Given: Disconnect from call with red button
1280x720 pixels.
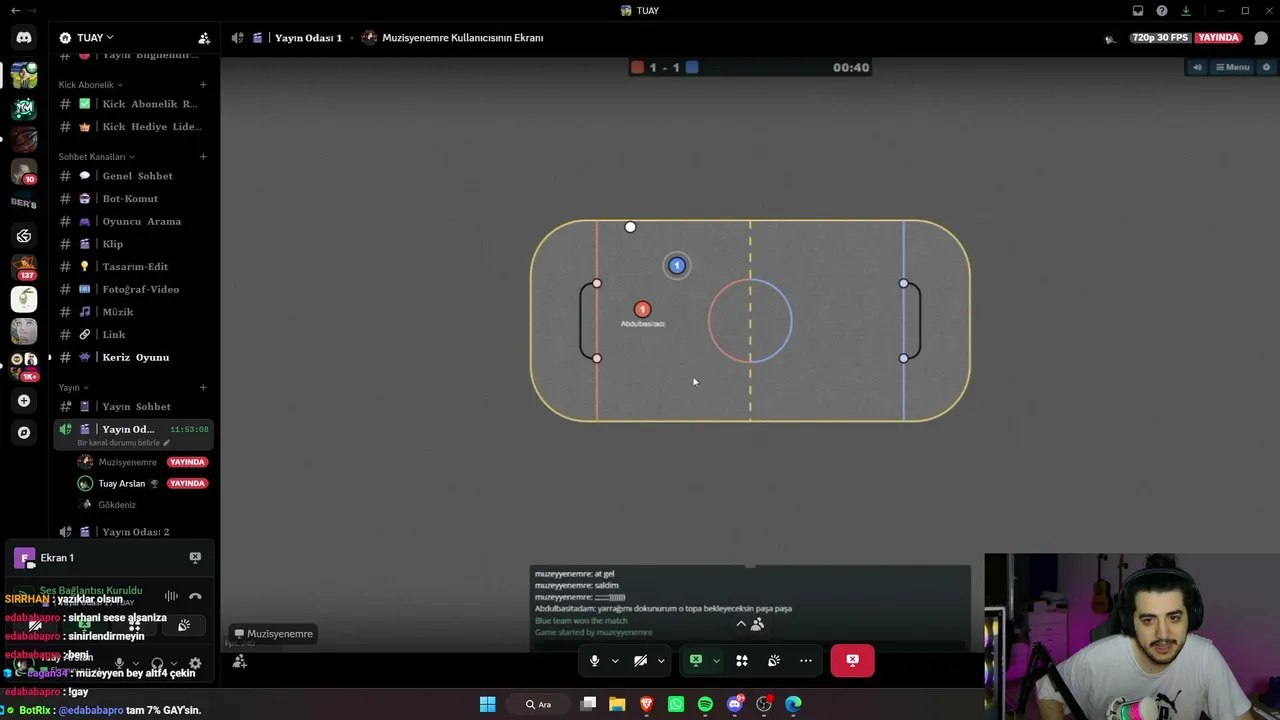Looking at the screenshot, I should click(852, 660).
